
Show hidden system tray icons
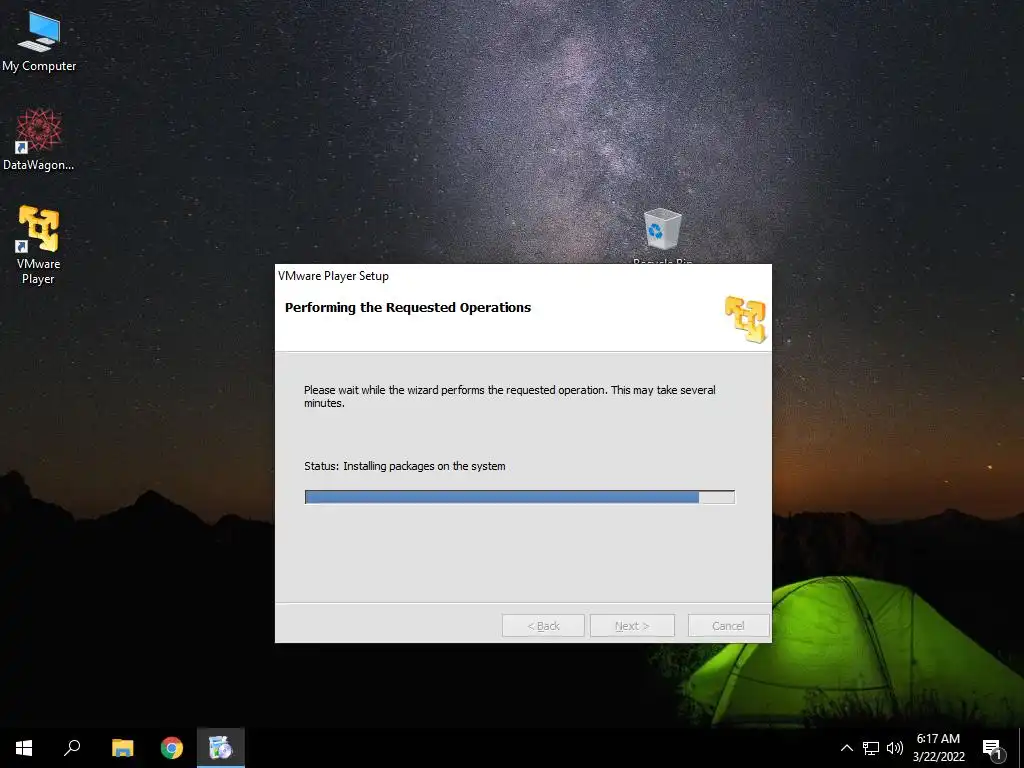point(846,748)
